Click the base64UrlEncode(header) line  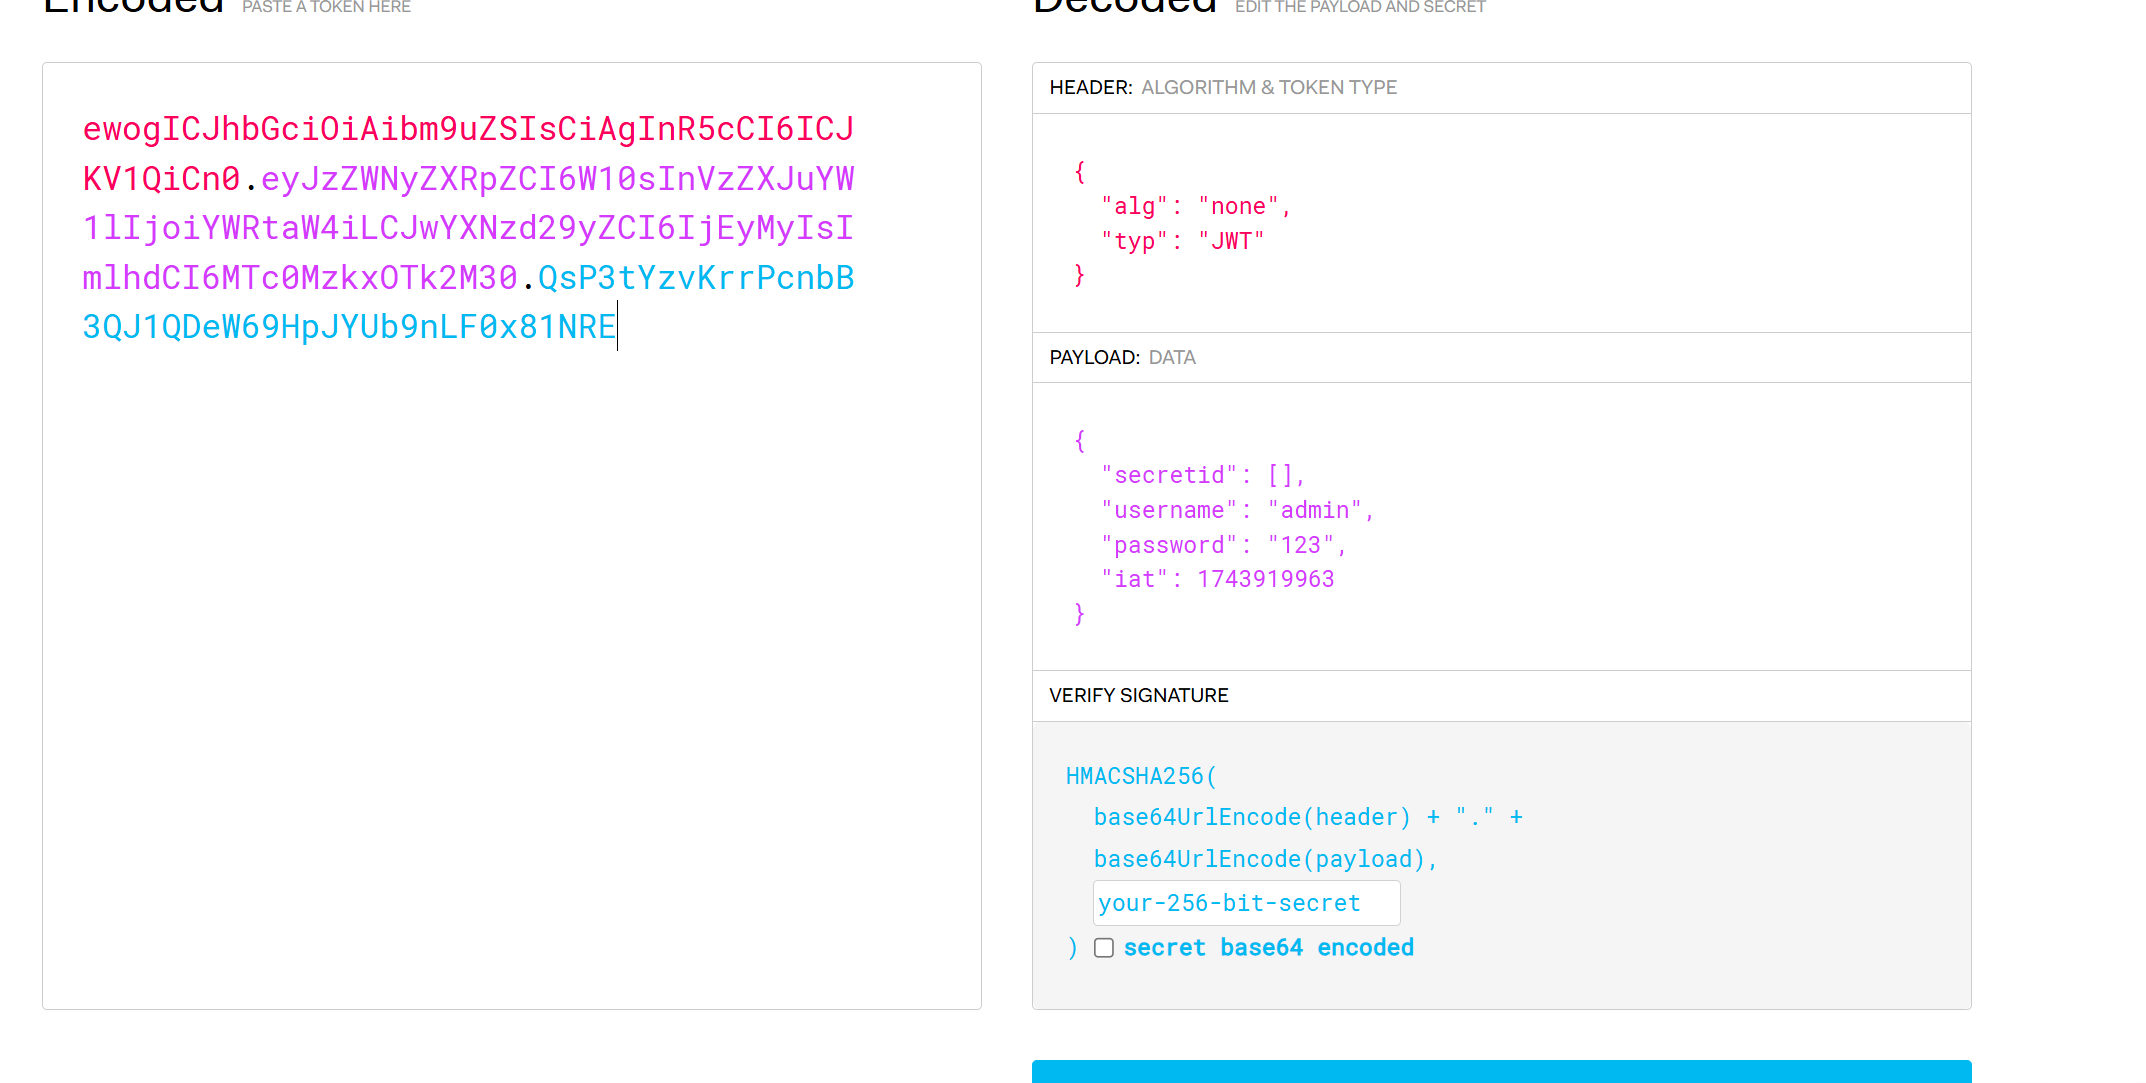click(x=1252, y=818)
